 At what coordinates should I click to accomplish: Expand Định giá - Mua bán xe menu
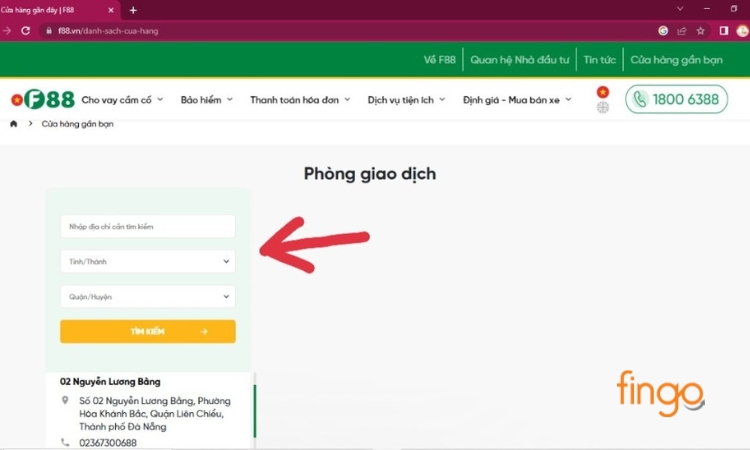pyautogui.click(x=517, y=100)
